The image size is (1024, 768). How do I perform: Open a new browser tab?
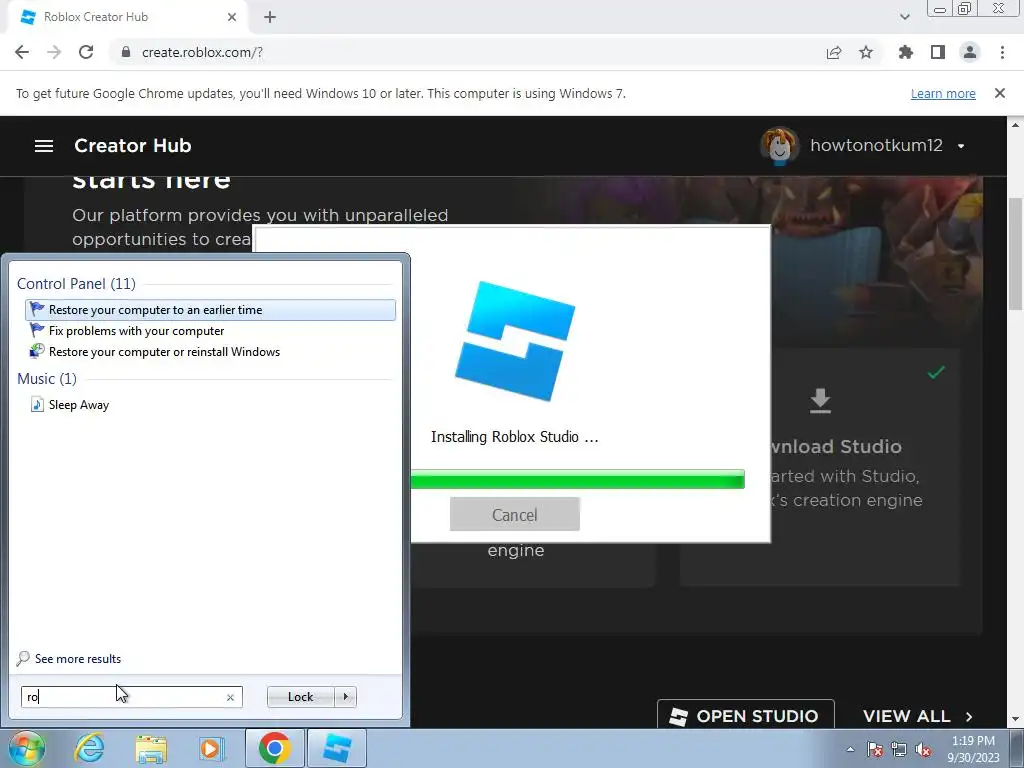pyautogui.click(x=270, y=17)
